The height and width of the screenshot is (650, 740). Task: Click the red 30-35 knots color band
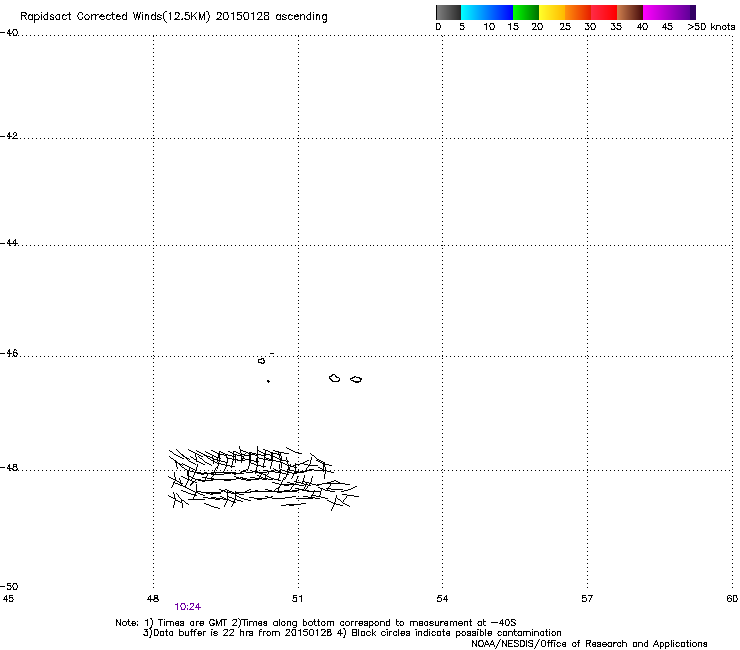[604, 12]
